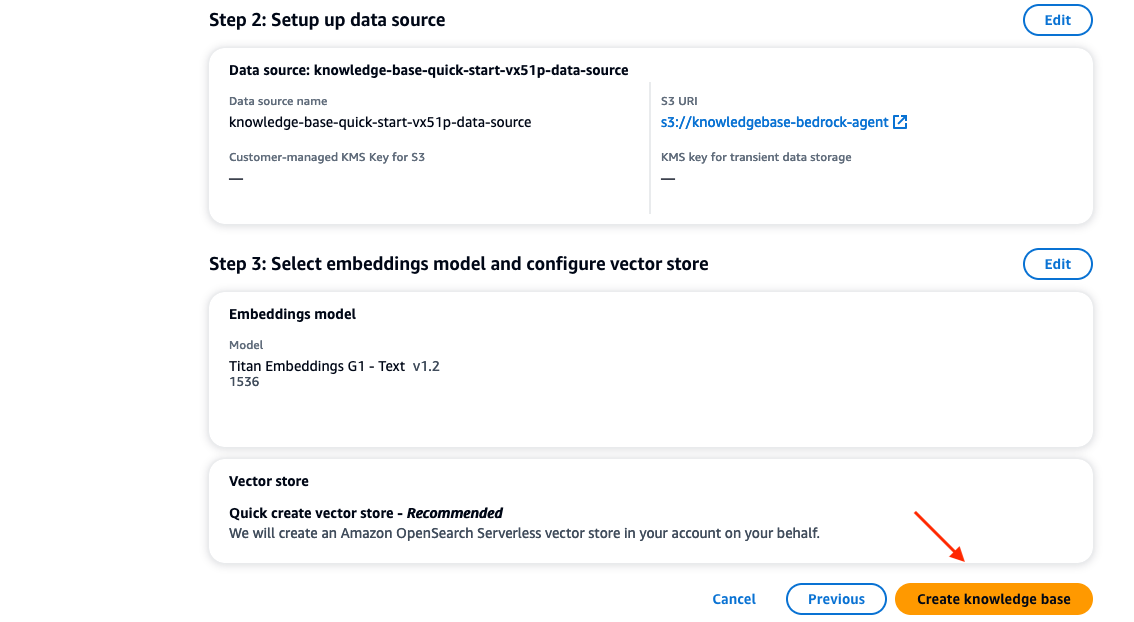Click the Titan Embeddings G1 - Text name
1134x622 pixels.
point(317,366)
